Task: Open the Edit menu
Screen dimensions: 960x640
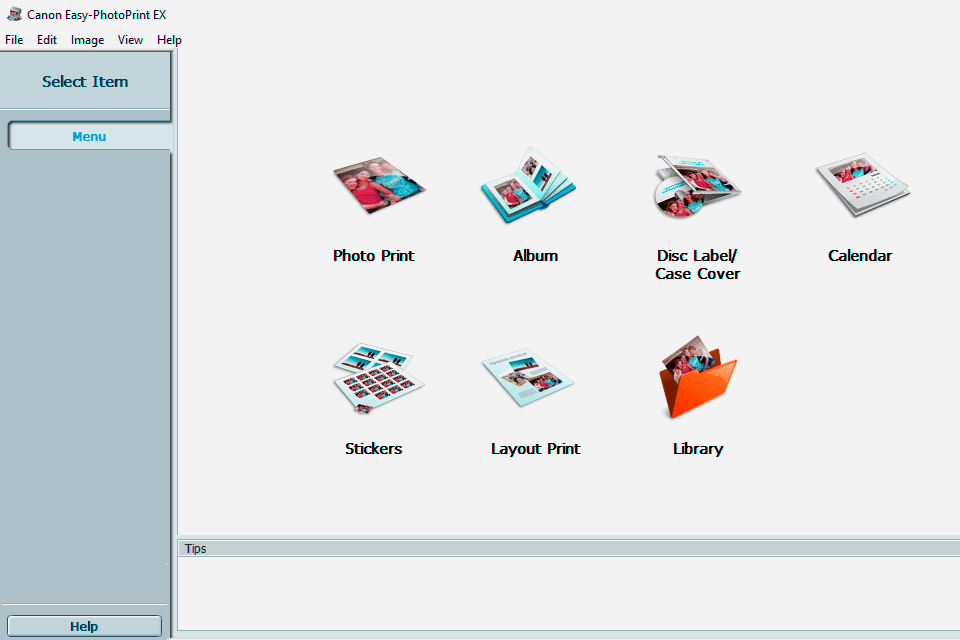Action: (x=46, y=40)
